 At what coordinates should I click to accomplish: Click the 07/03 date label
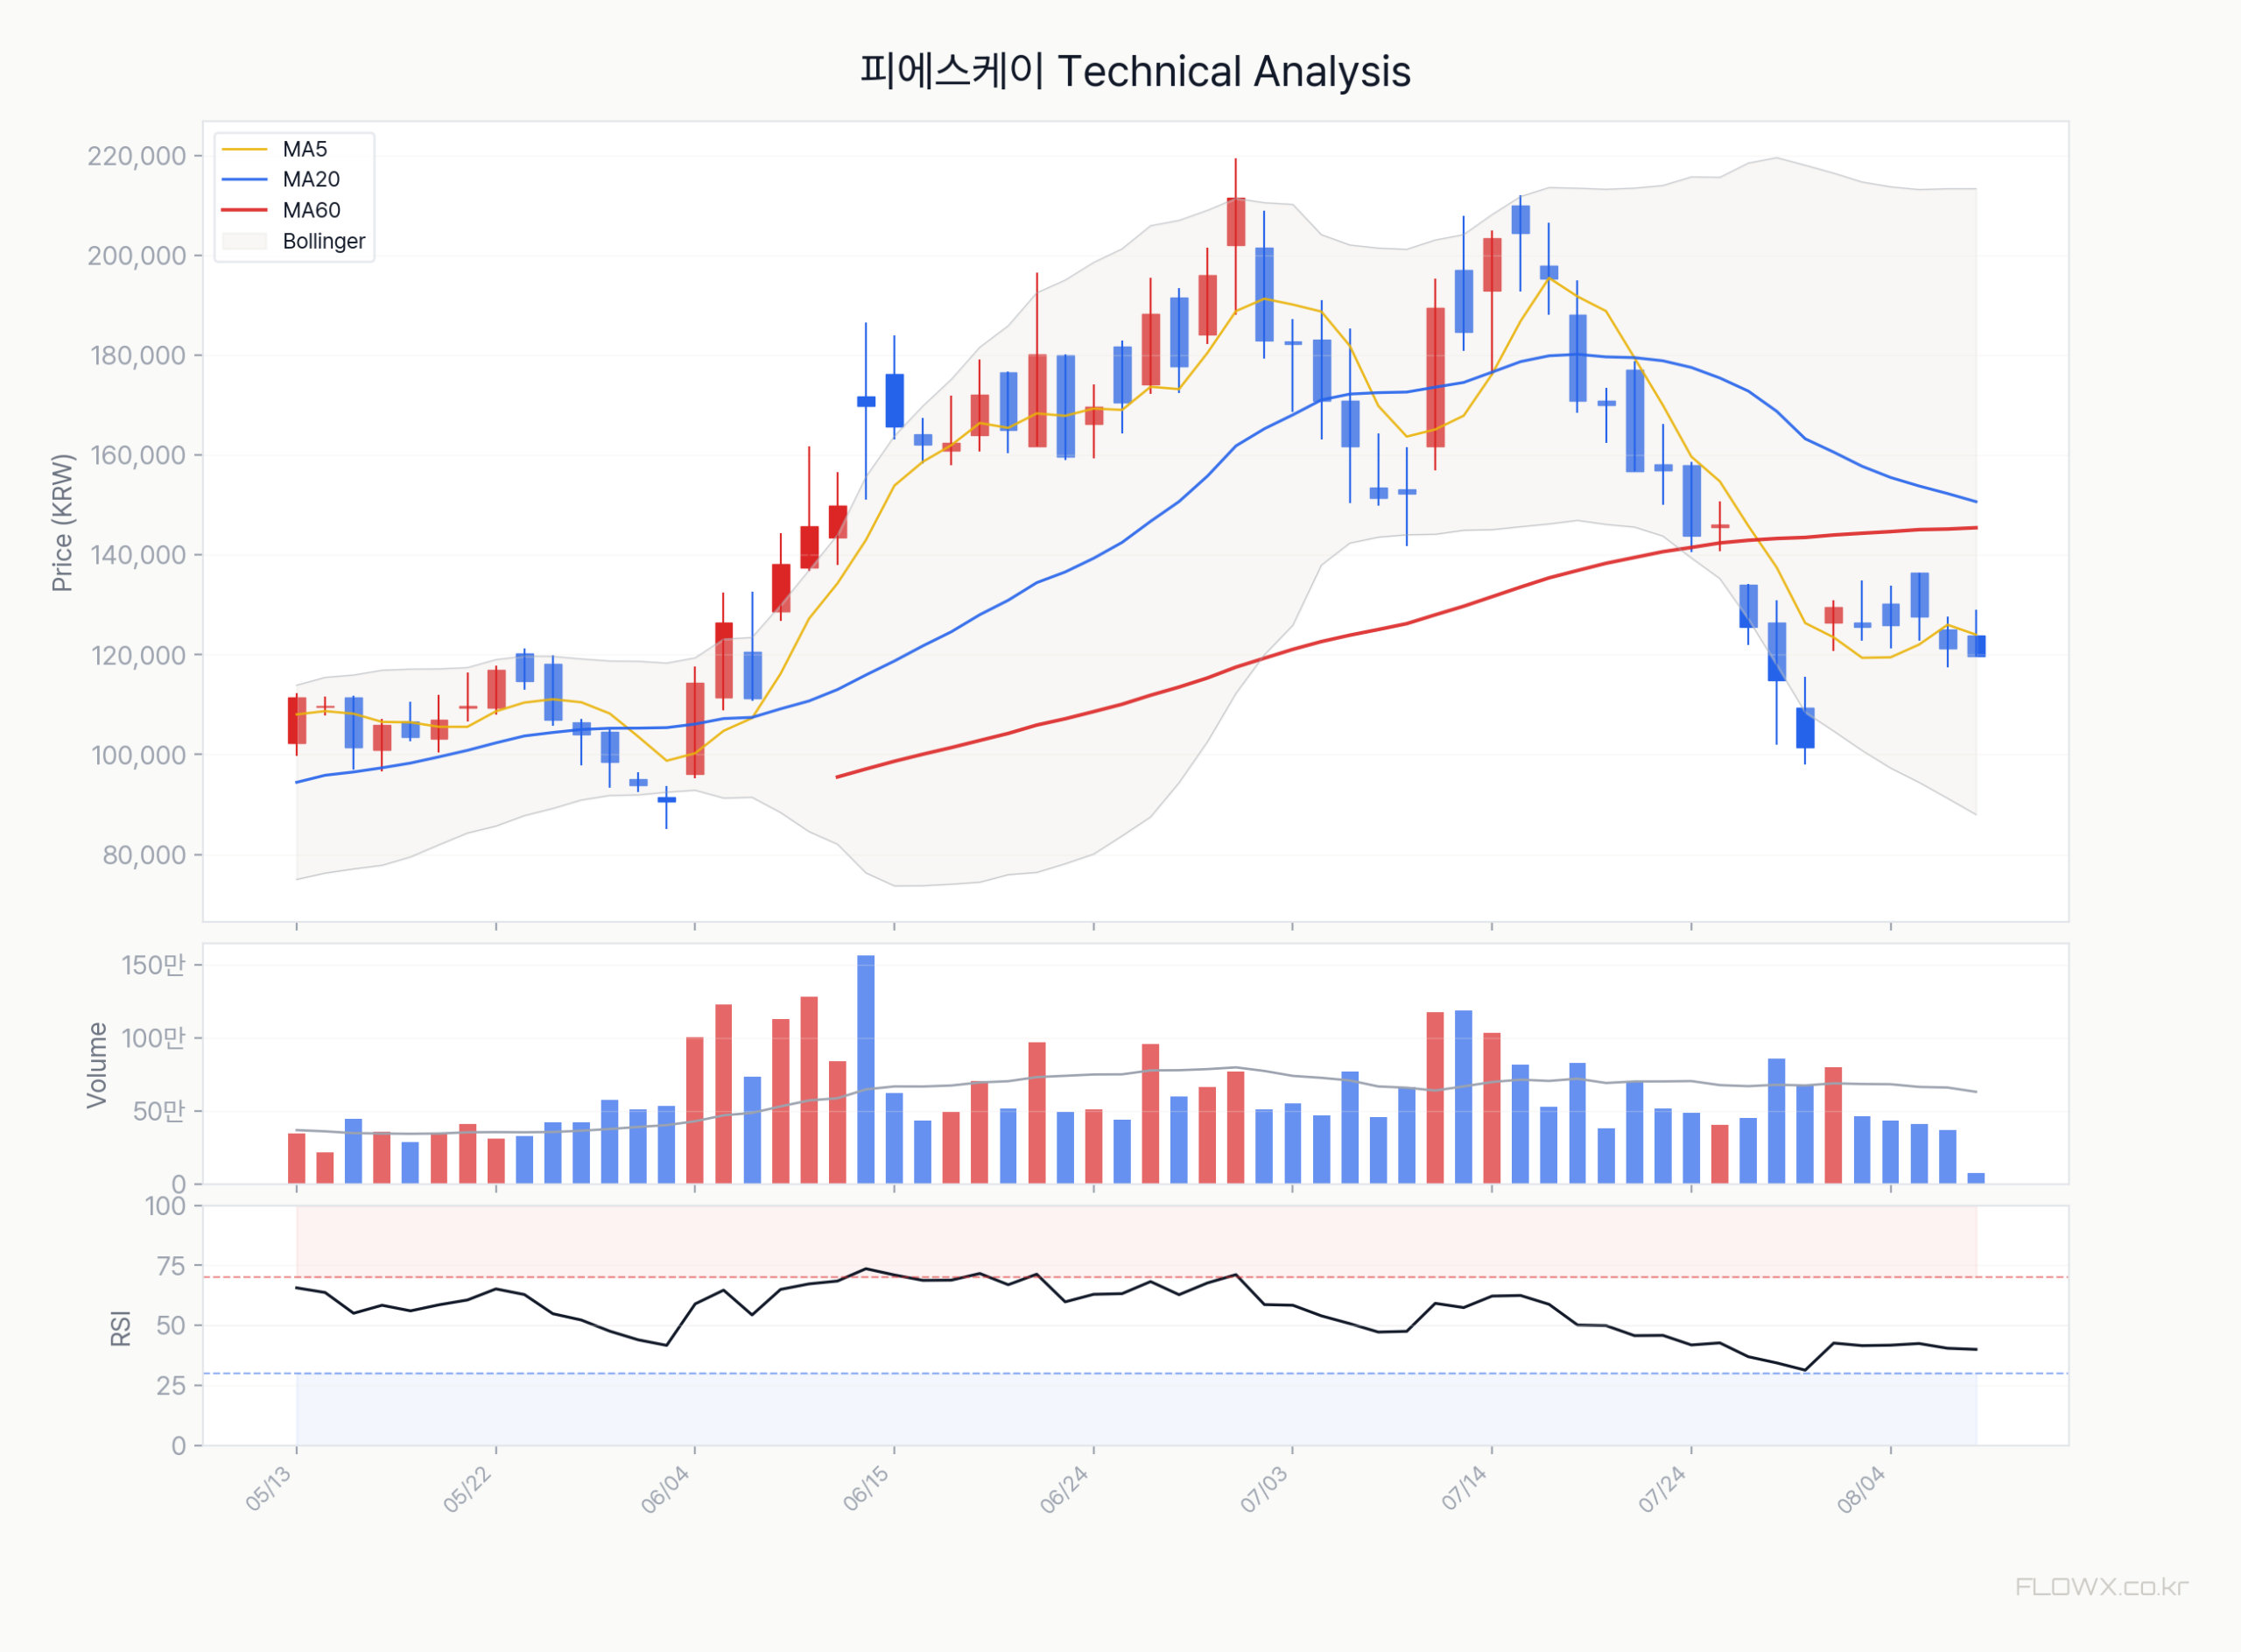[1265, 1489]
